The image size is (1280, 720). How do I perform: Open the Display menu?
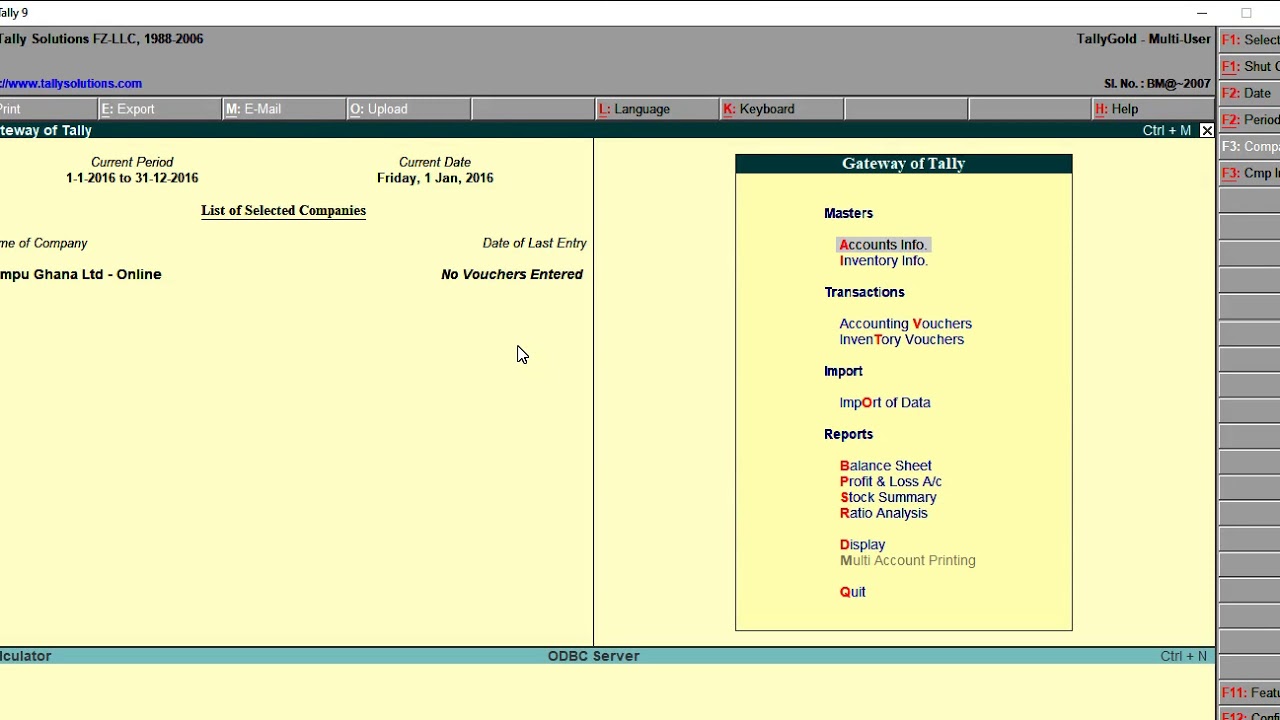pos(862,545)
